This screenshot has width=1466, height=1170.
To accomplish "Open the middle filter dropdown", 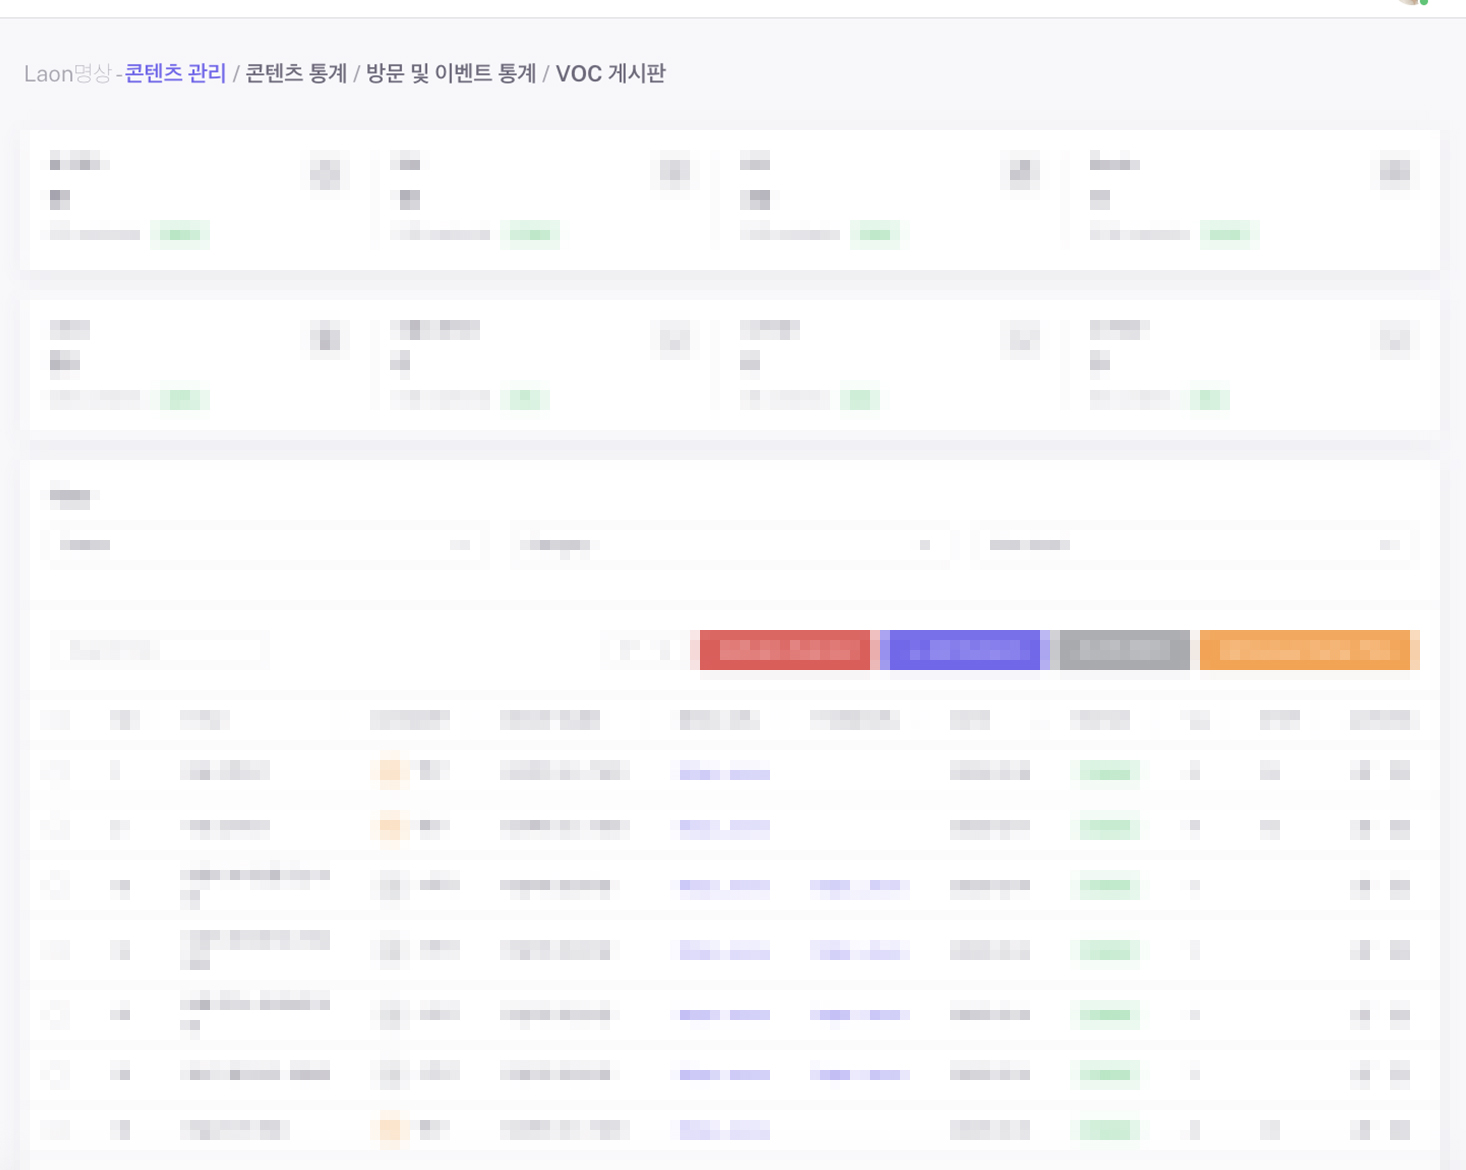I will [729, 545].
